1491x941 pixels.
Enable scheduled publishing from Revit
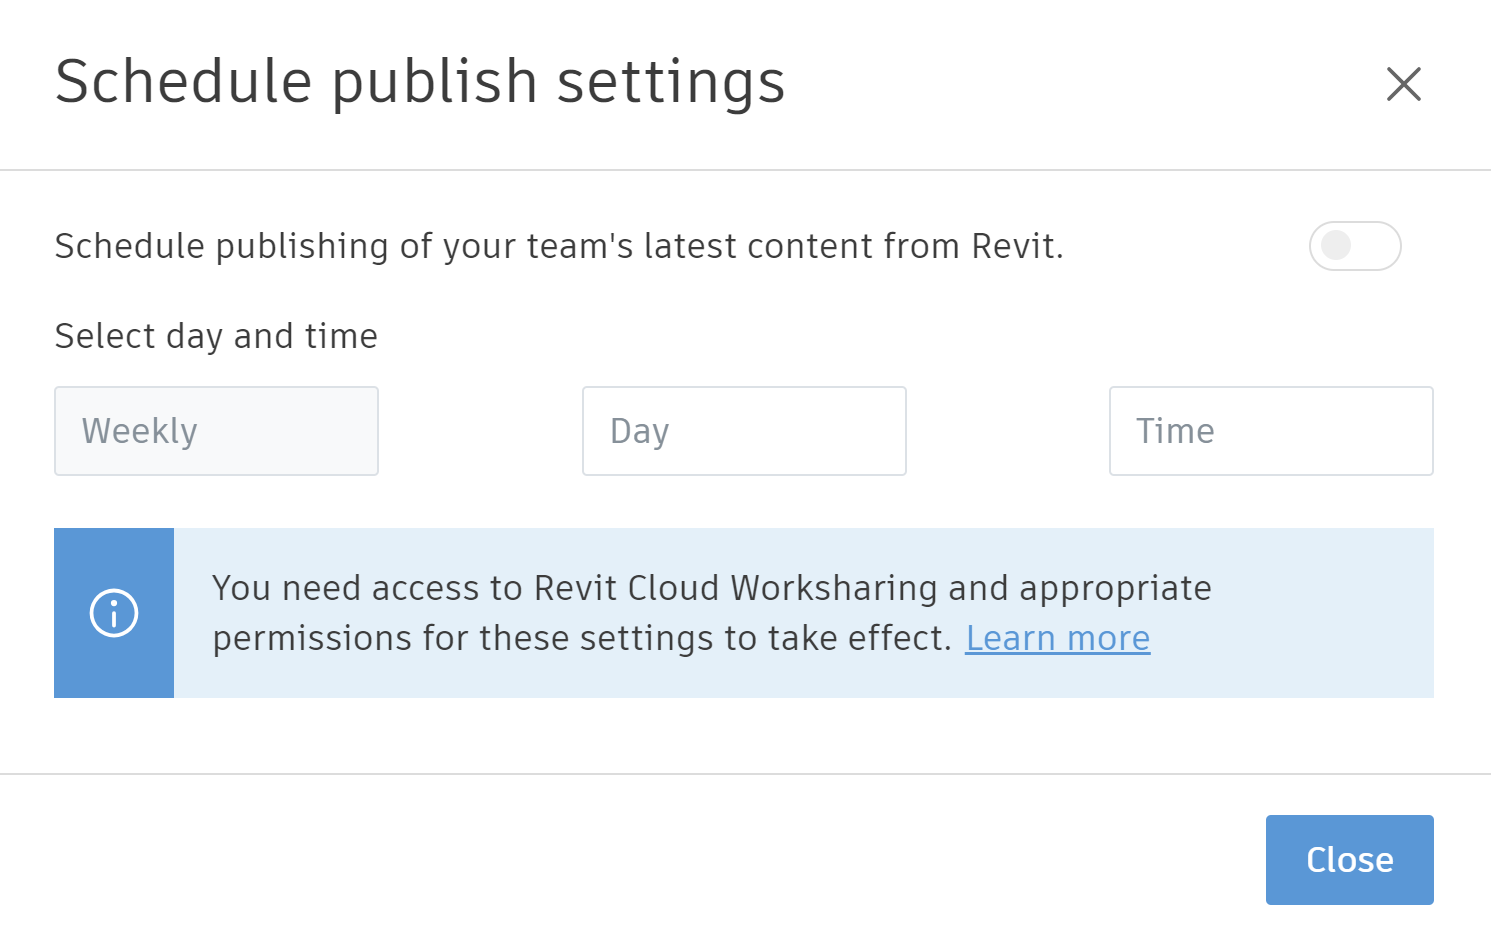click(1355, 246)
